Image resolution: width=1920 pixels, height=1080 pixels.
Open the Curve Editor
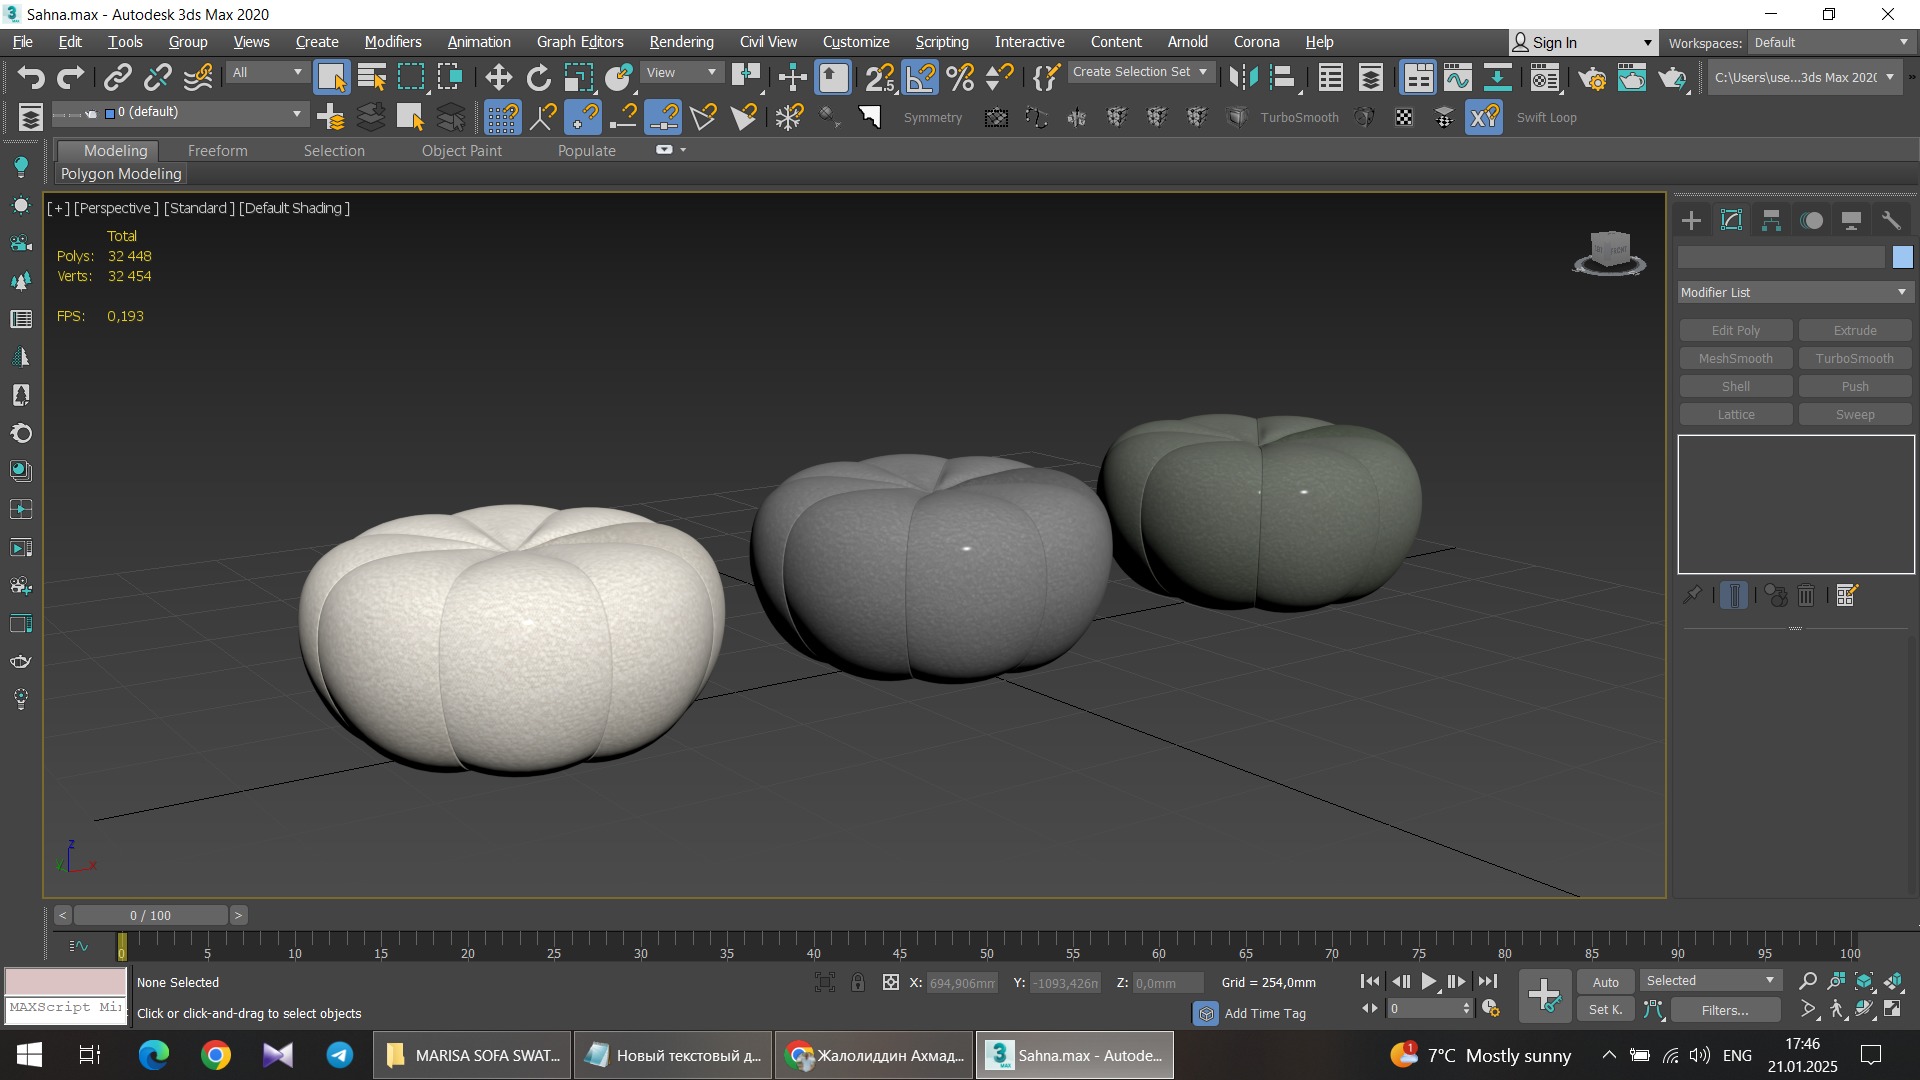click(x=1458, y=77)
